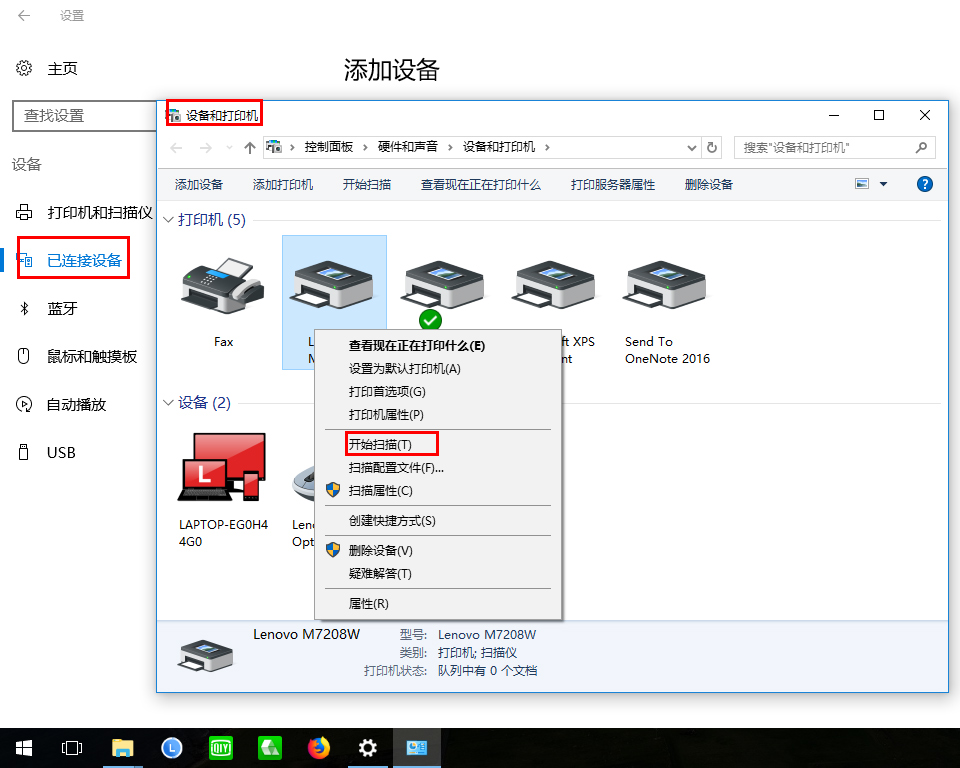This screenshot has width=960, height=768.
Task: Open the view options dropdown arrow
Action: pyautogui.click(x=883, y=184)
